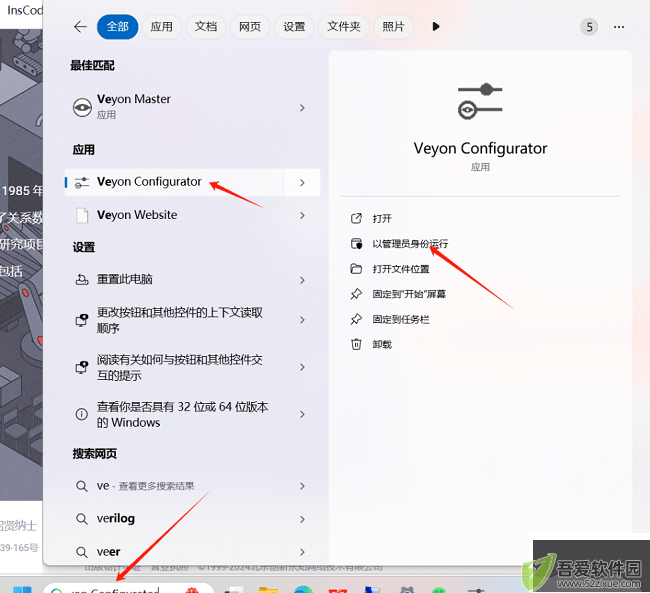
Task: Open the three-dot options menu
Action: 619,27
